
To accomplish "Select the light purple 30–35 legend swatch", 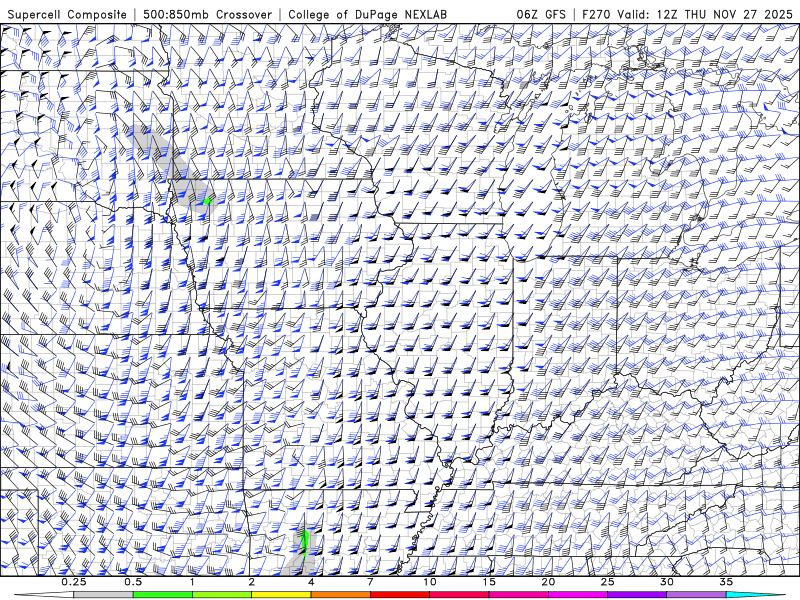I will [696, 595].
